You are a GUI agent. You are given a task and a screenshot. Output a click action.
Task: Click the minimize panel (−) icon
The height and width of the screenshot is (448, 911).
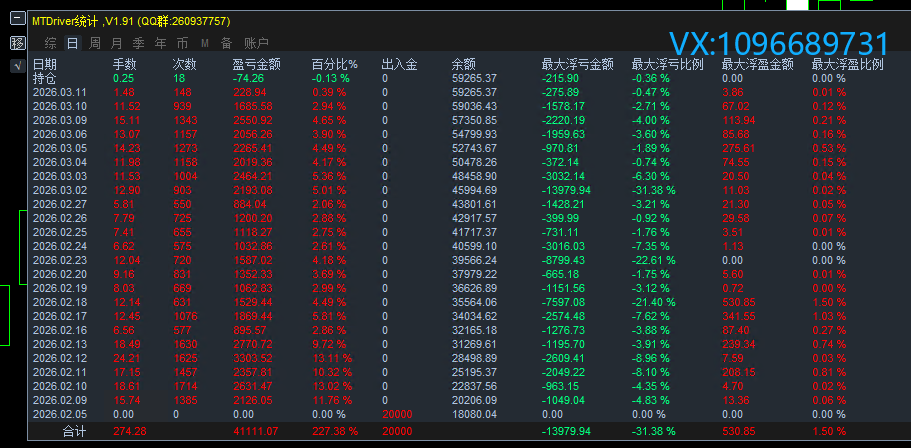(17, 19)
